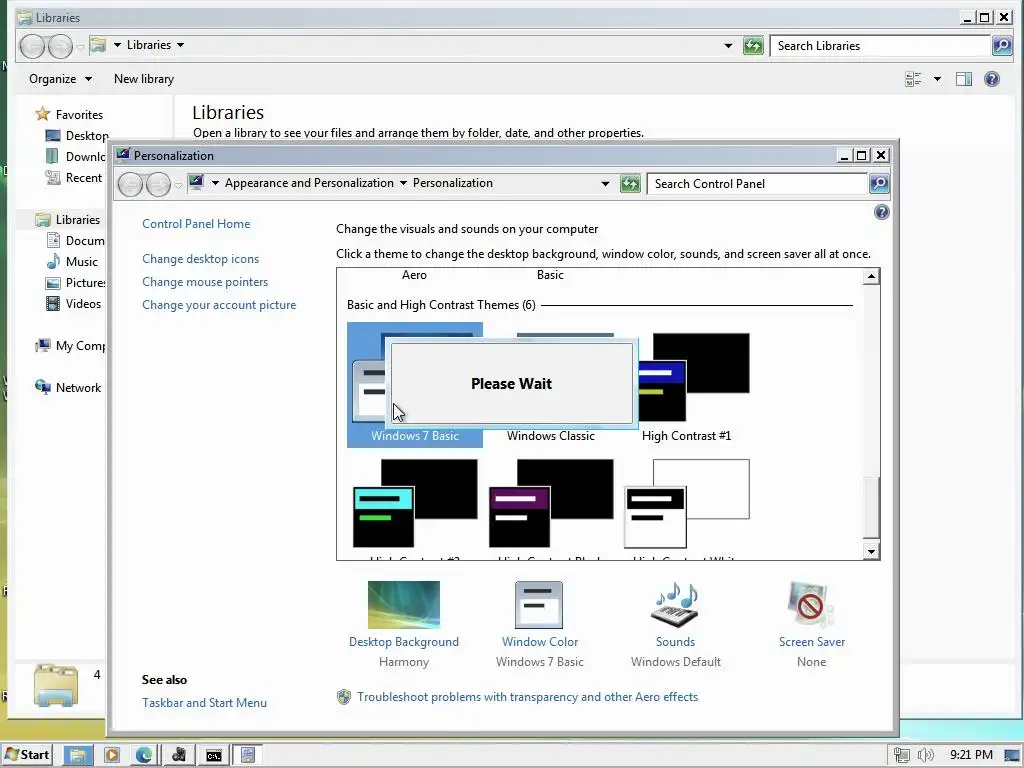Click the Libraries change view icon
Image resolution: width=1024 pixels, height=768 pixels.
tap(914, 79)
